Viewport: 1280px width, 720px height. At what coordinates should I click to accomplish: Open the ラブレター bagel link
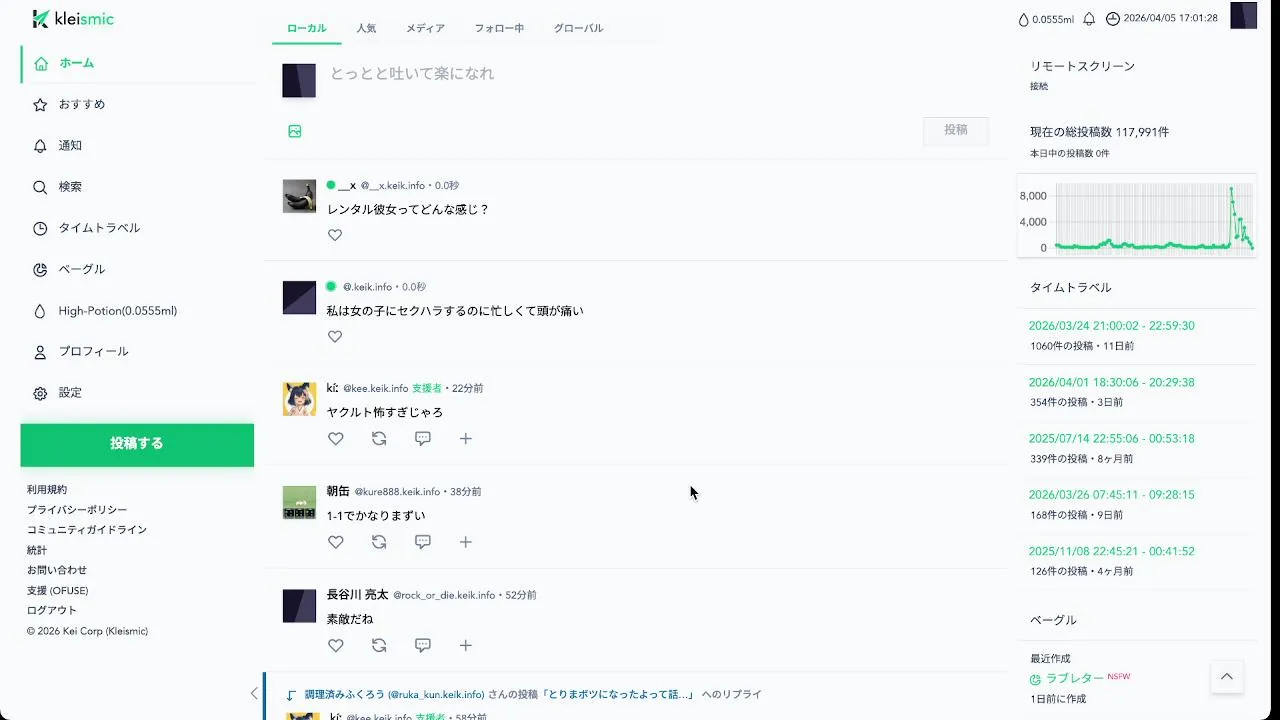tap(1074, 679)
